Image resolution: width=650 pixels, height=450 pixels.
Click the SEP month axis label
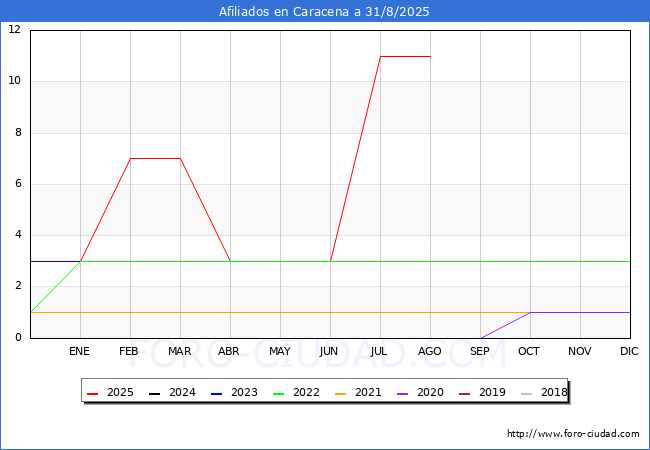pyautogui.click(x=480, y=351)
